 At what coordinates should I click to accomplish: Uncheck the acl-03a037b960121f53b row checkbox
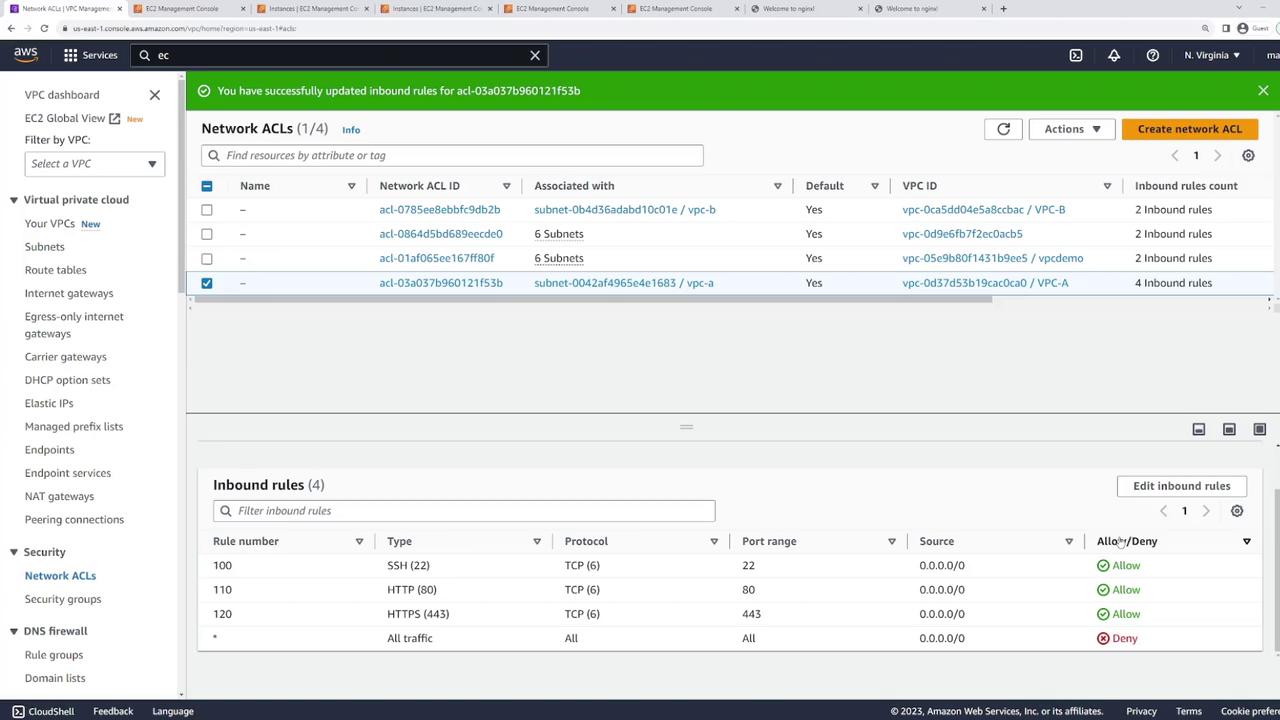(x=207, y=283)
